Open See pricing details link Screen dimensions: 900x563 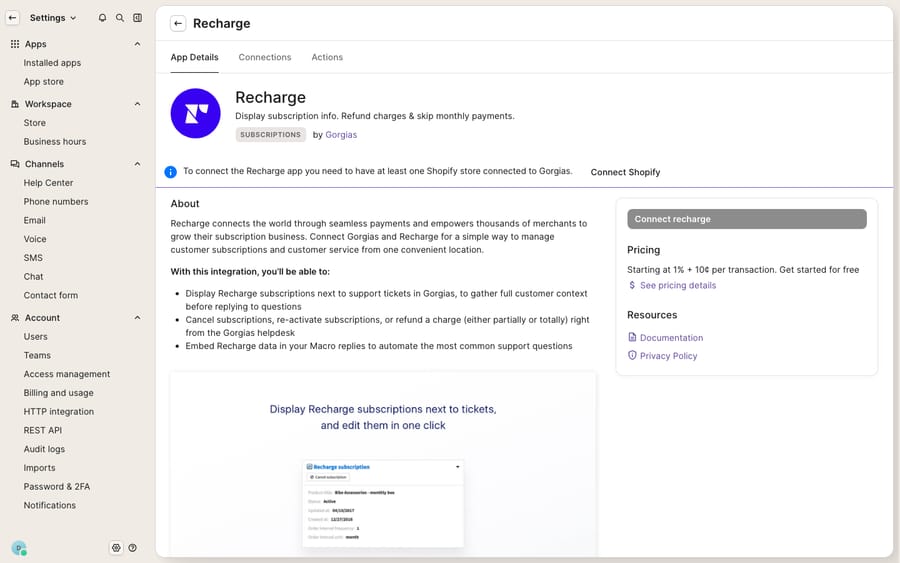click(x=678, y=285)
